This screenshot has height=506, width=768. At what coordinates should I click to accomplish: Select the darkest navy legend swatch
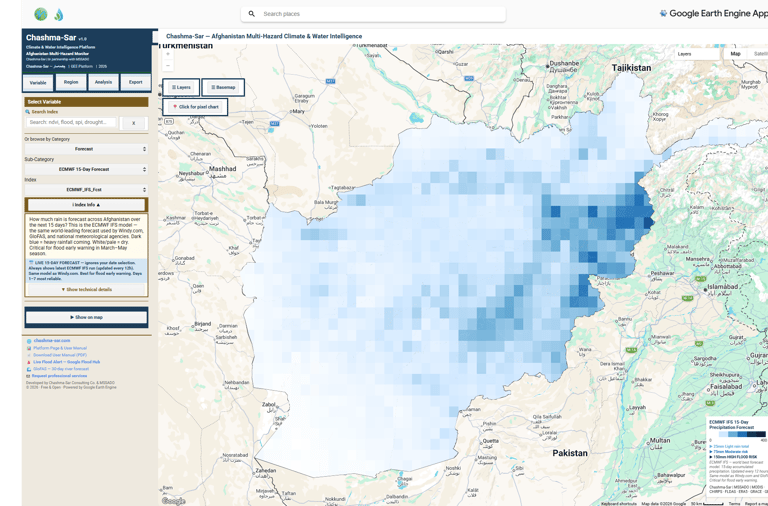pos(761,434)
